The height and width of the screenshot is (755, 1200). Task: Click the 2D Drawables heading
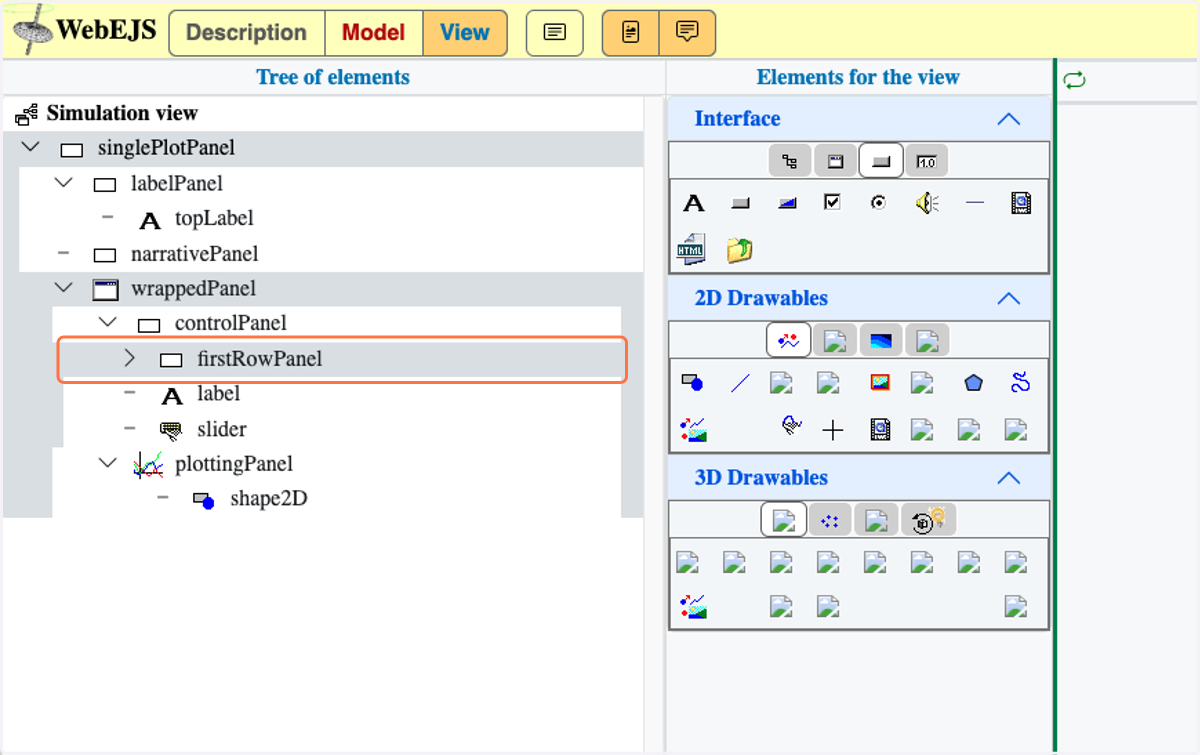pyautogui.click(x=761, y=298)
